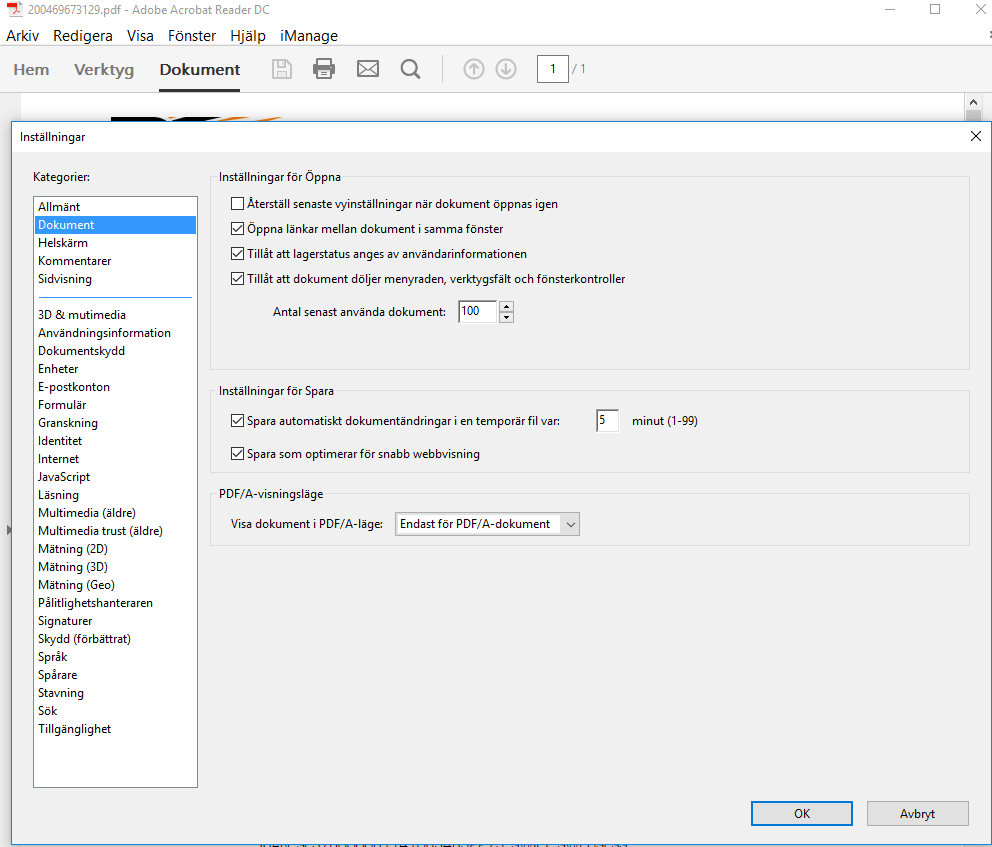992x847 pixels.
Task: Increase 'Antal senast använda dokument' with stepper arrow
Action: coord(506,306)
